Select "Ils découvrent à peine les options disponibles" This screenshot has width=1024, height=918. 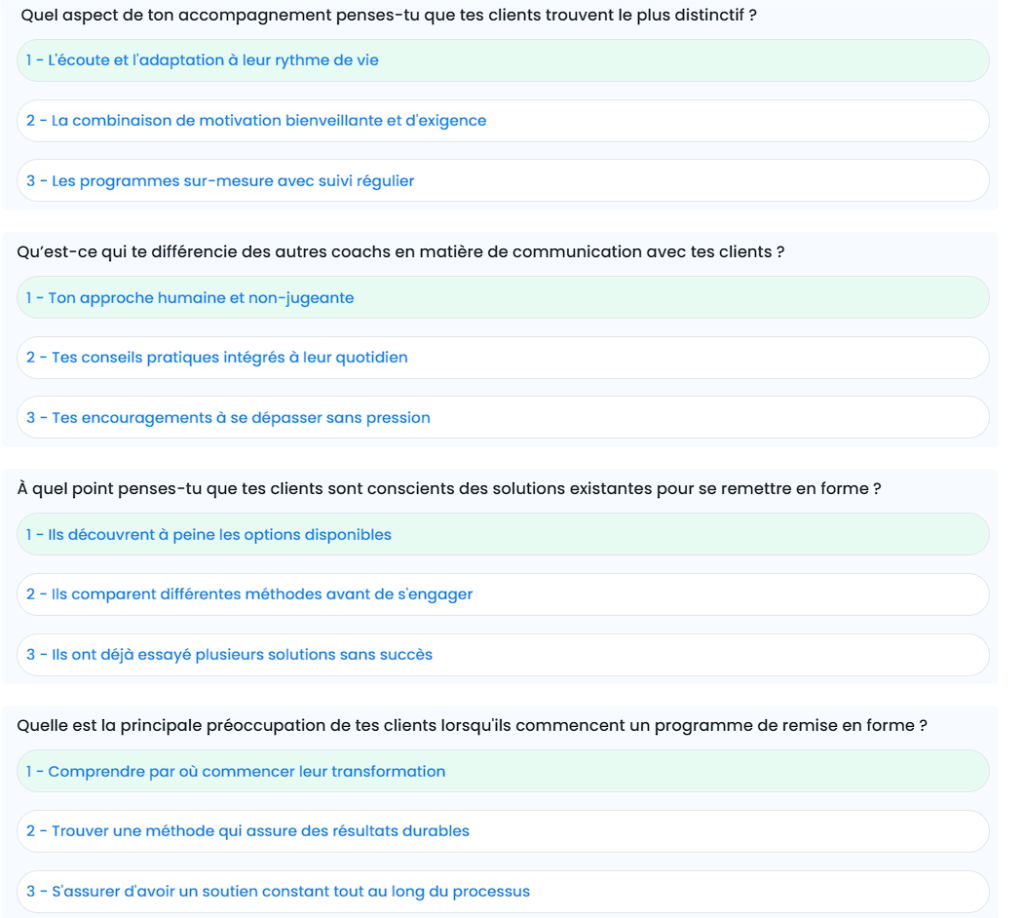(503, 535)
